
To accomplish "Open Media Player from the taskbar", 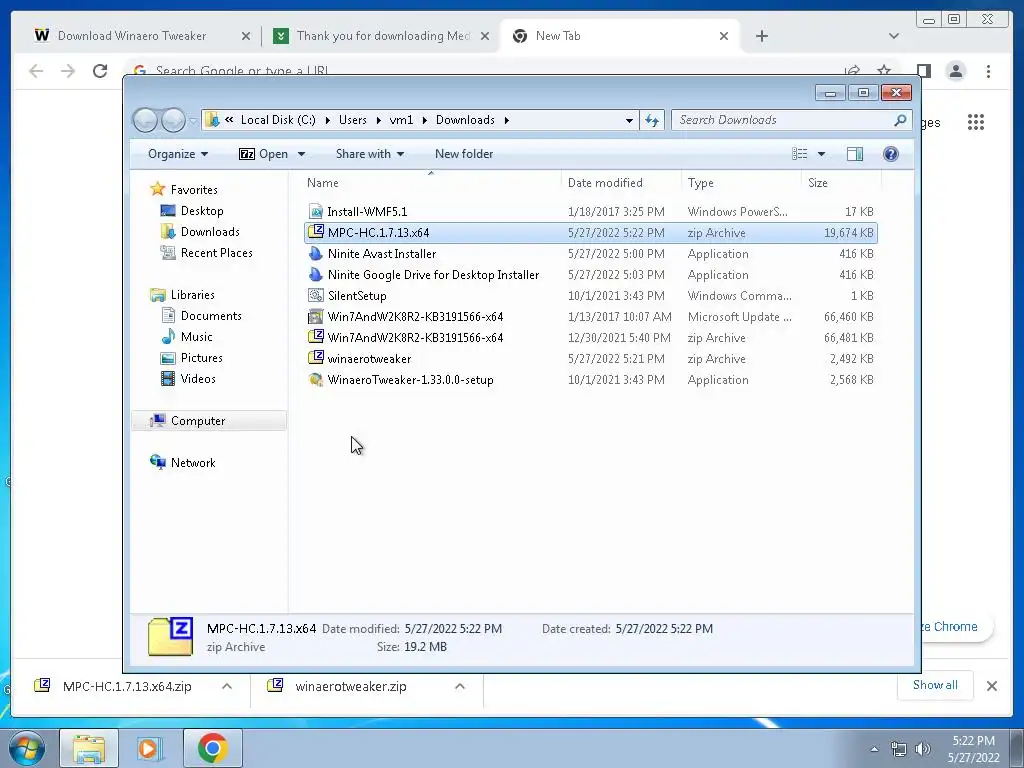I will tap(149, 748).
